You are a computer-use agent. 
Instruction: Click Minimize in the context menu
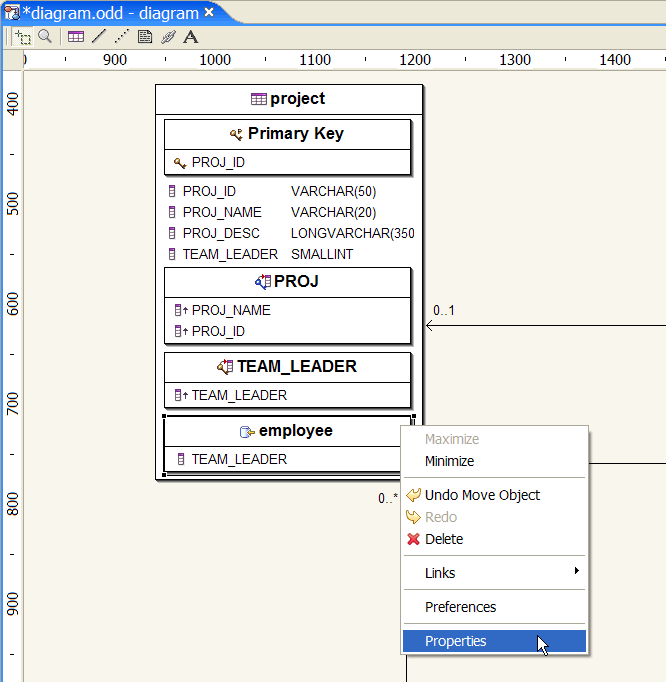point(449,461)
